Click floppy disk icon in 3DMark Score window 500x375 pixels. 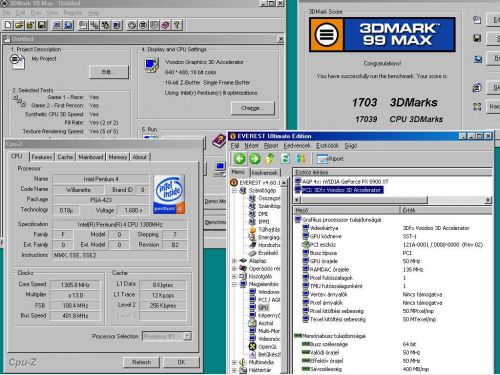pyautogui.click(x=477, y=38)
